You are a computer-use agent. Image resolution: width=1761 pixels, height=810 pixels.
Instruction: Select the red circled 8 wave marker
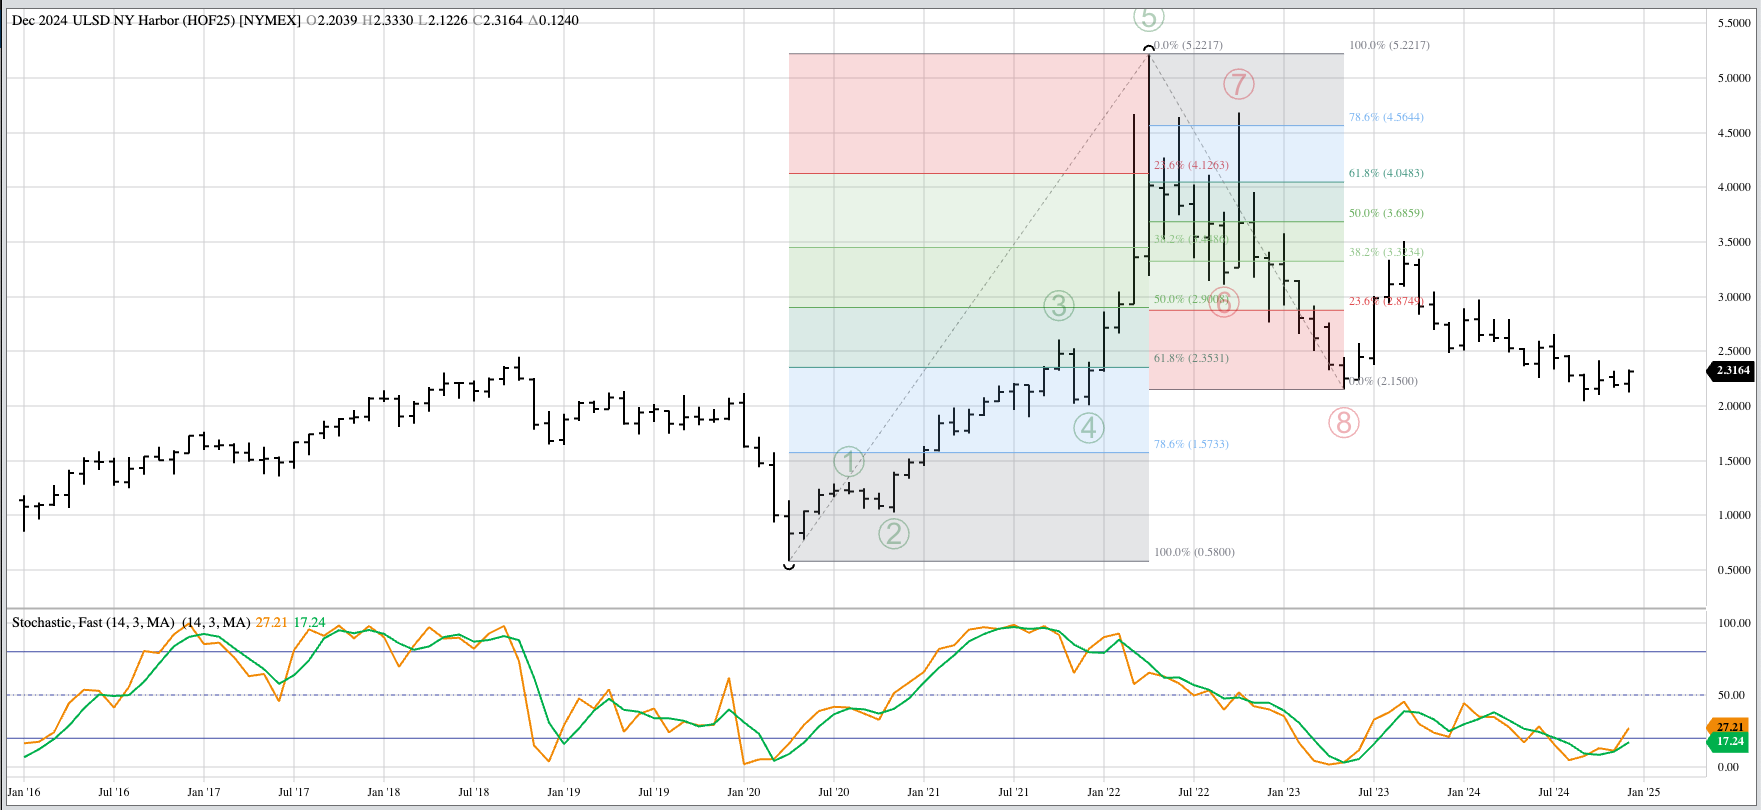click(1343, 423)
